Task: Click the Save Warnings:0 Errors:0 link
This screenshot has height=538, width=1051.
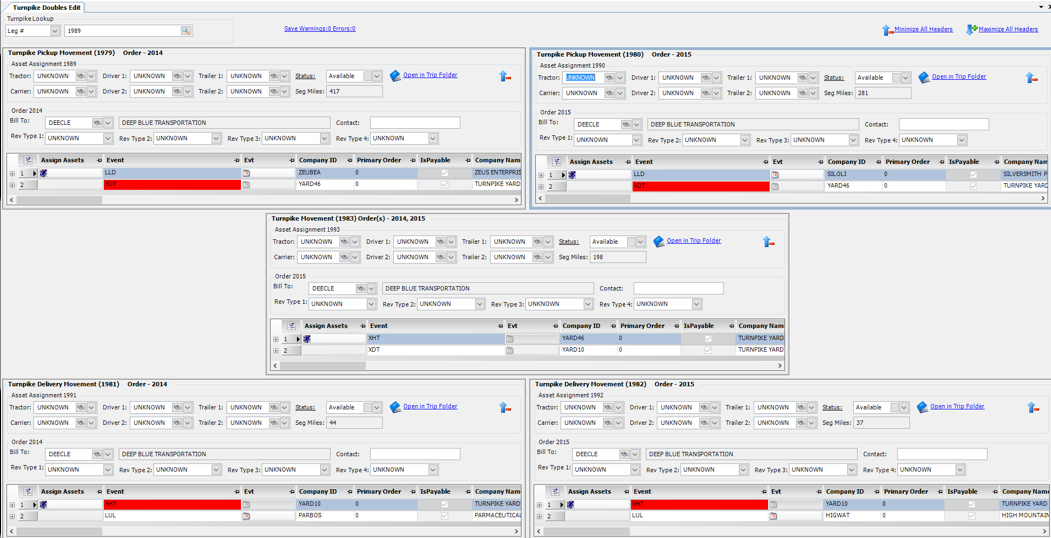Action: tap(319, 29)
